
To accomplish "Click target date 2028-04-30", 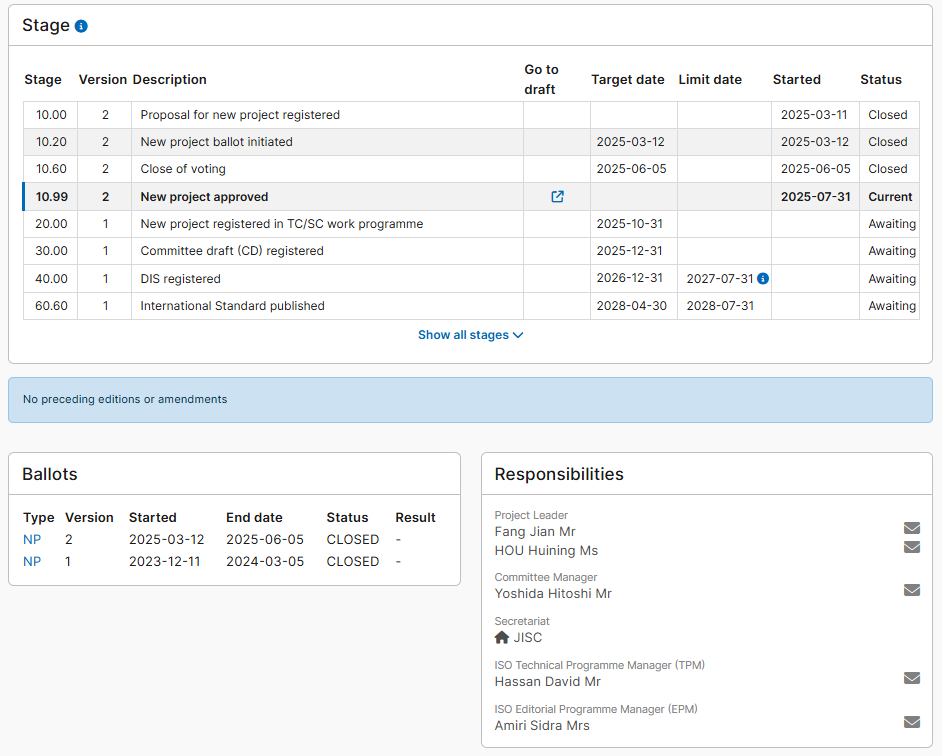I will coord(631,306).
